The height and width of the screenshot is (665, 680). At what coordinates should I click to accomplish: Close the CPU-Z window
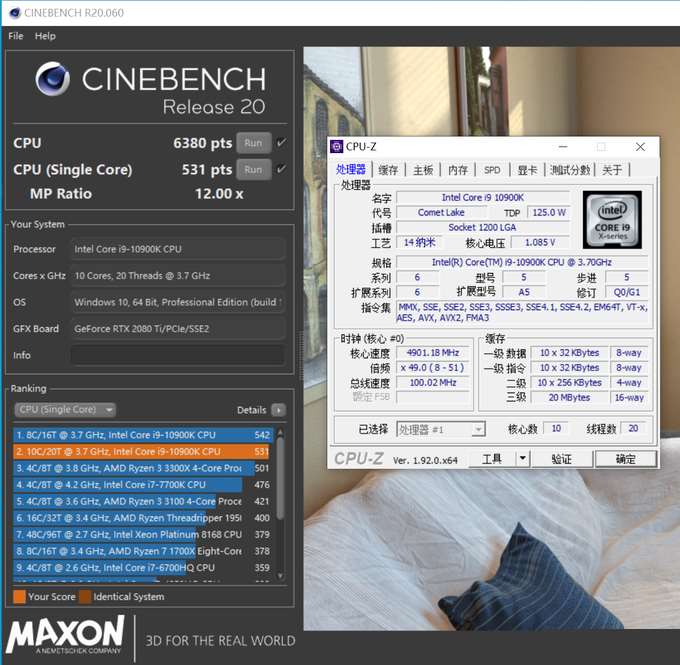click(x=640, y=147)
